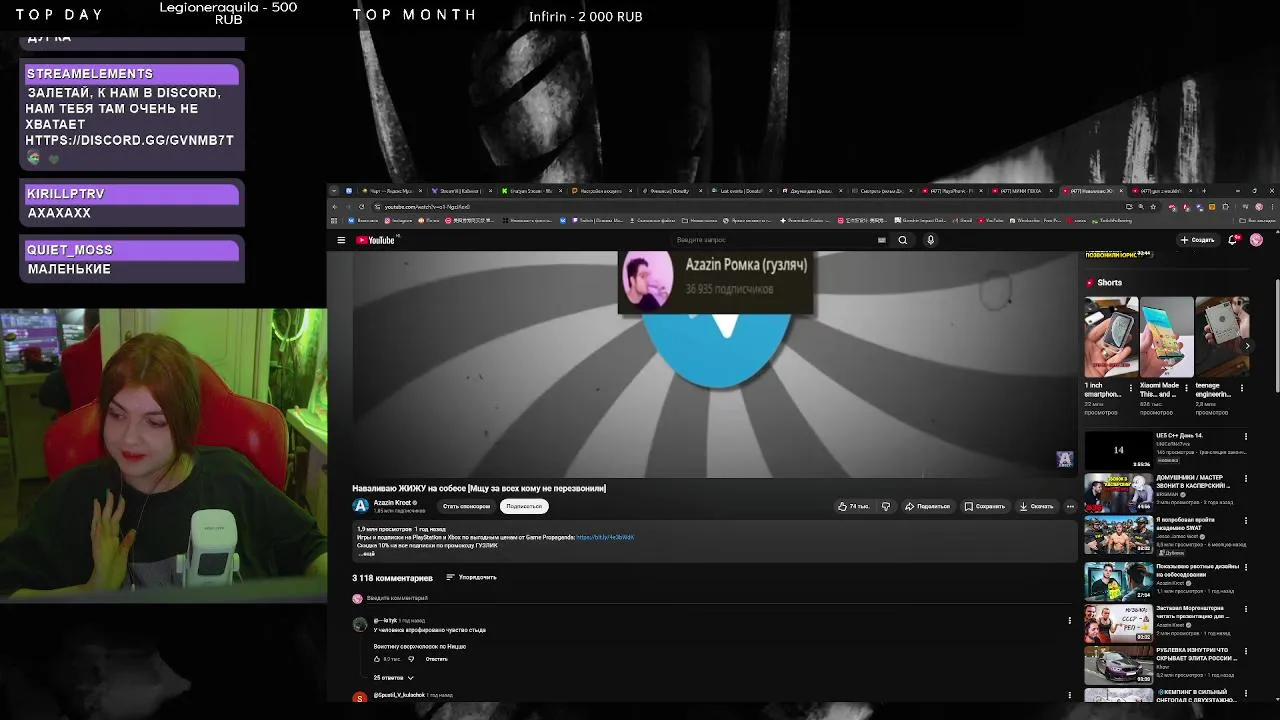The height and width of the screenshot is (720, 1280).
Task: Open menu of 1 inch smartphone Short
Action: 1131,388
